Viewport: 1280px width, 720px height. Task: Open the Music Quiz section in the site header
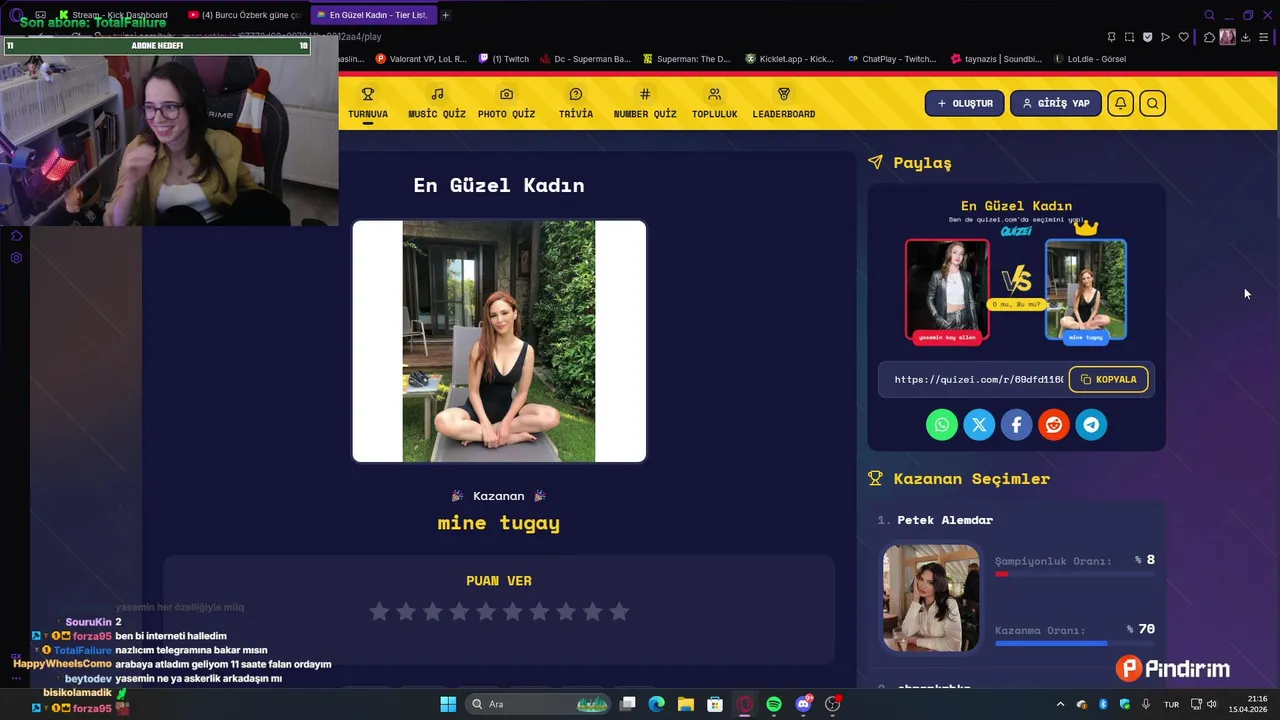pyautogui.click(x=437, y=104)
